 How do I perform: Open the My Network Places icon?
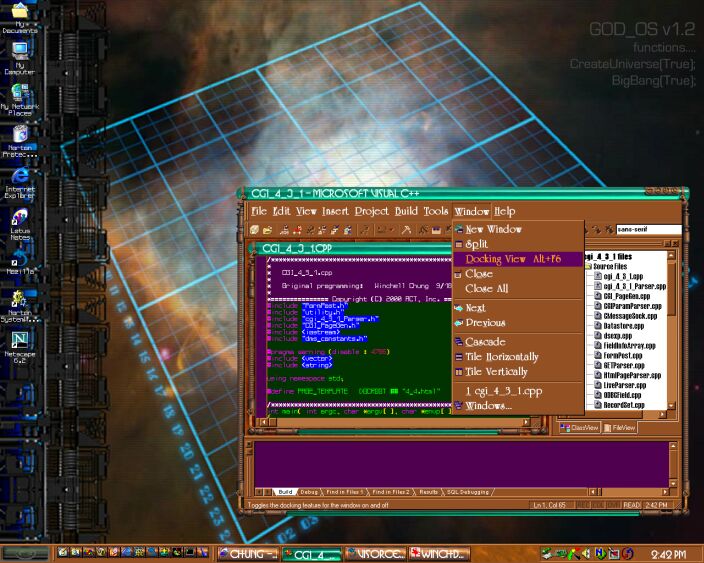coord(19,91)
